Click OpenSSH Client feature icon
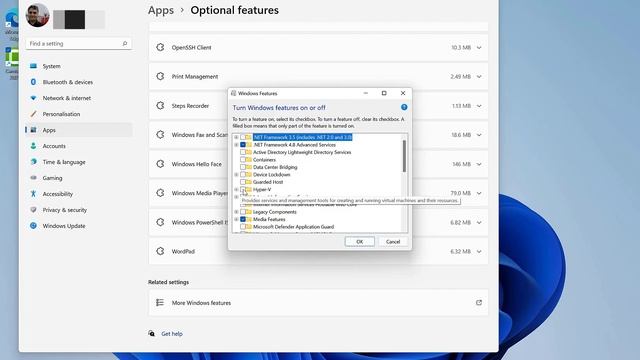Viewport: 640px width, 360px height. coord(160,47)
